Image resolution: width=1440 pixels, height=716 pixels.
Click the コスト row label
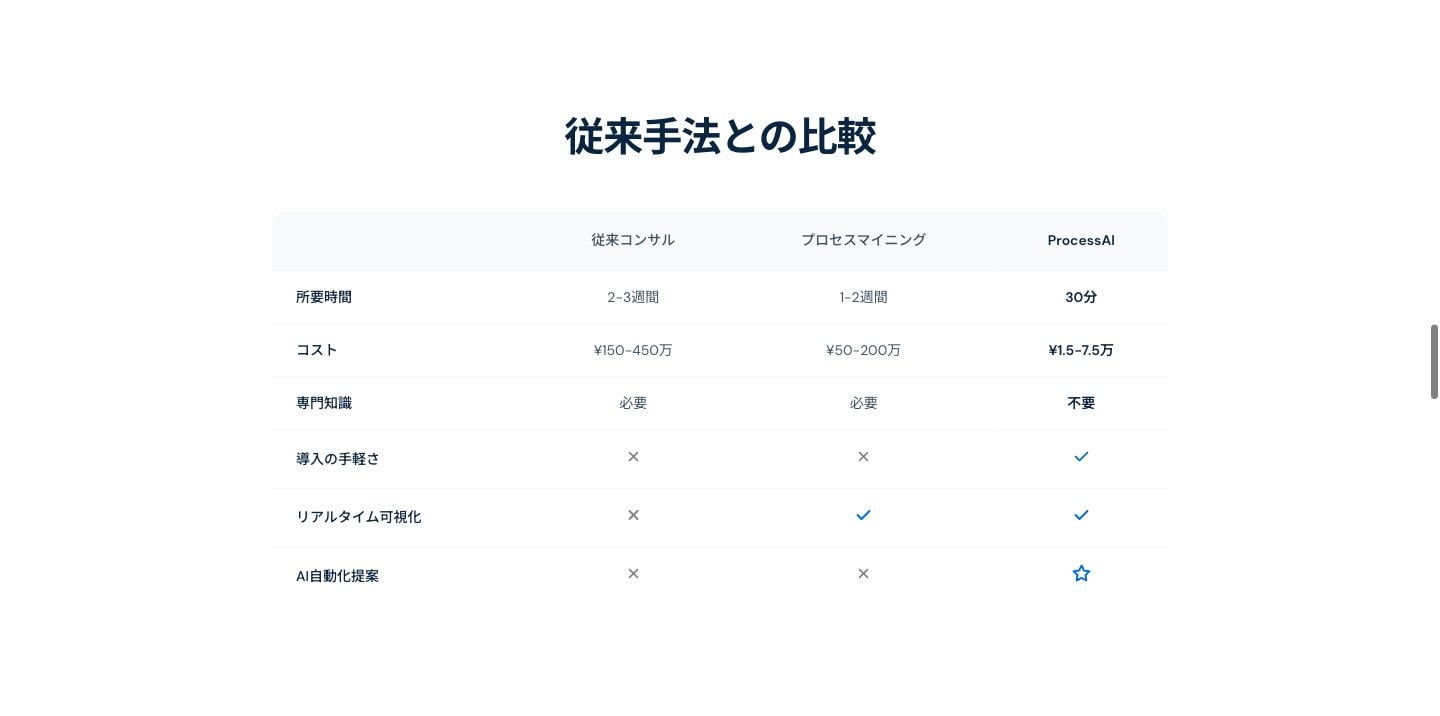(317, 350)
